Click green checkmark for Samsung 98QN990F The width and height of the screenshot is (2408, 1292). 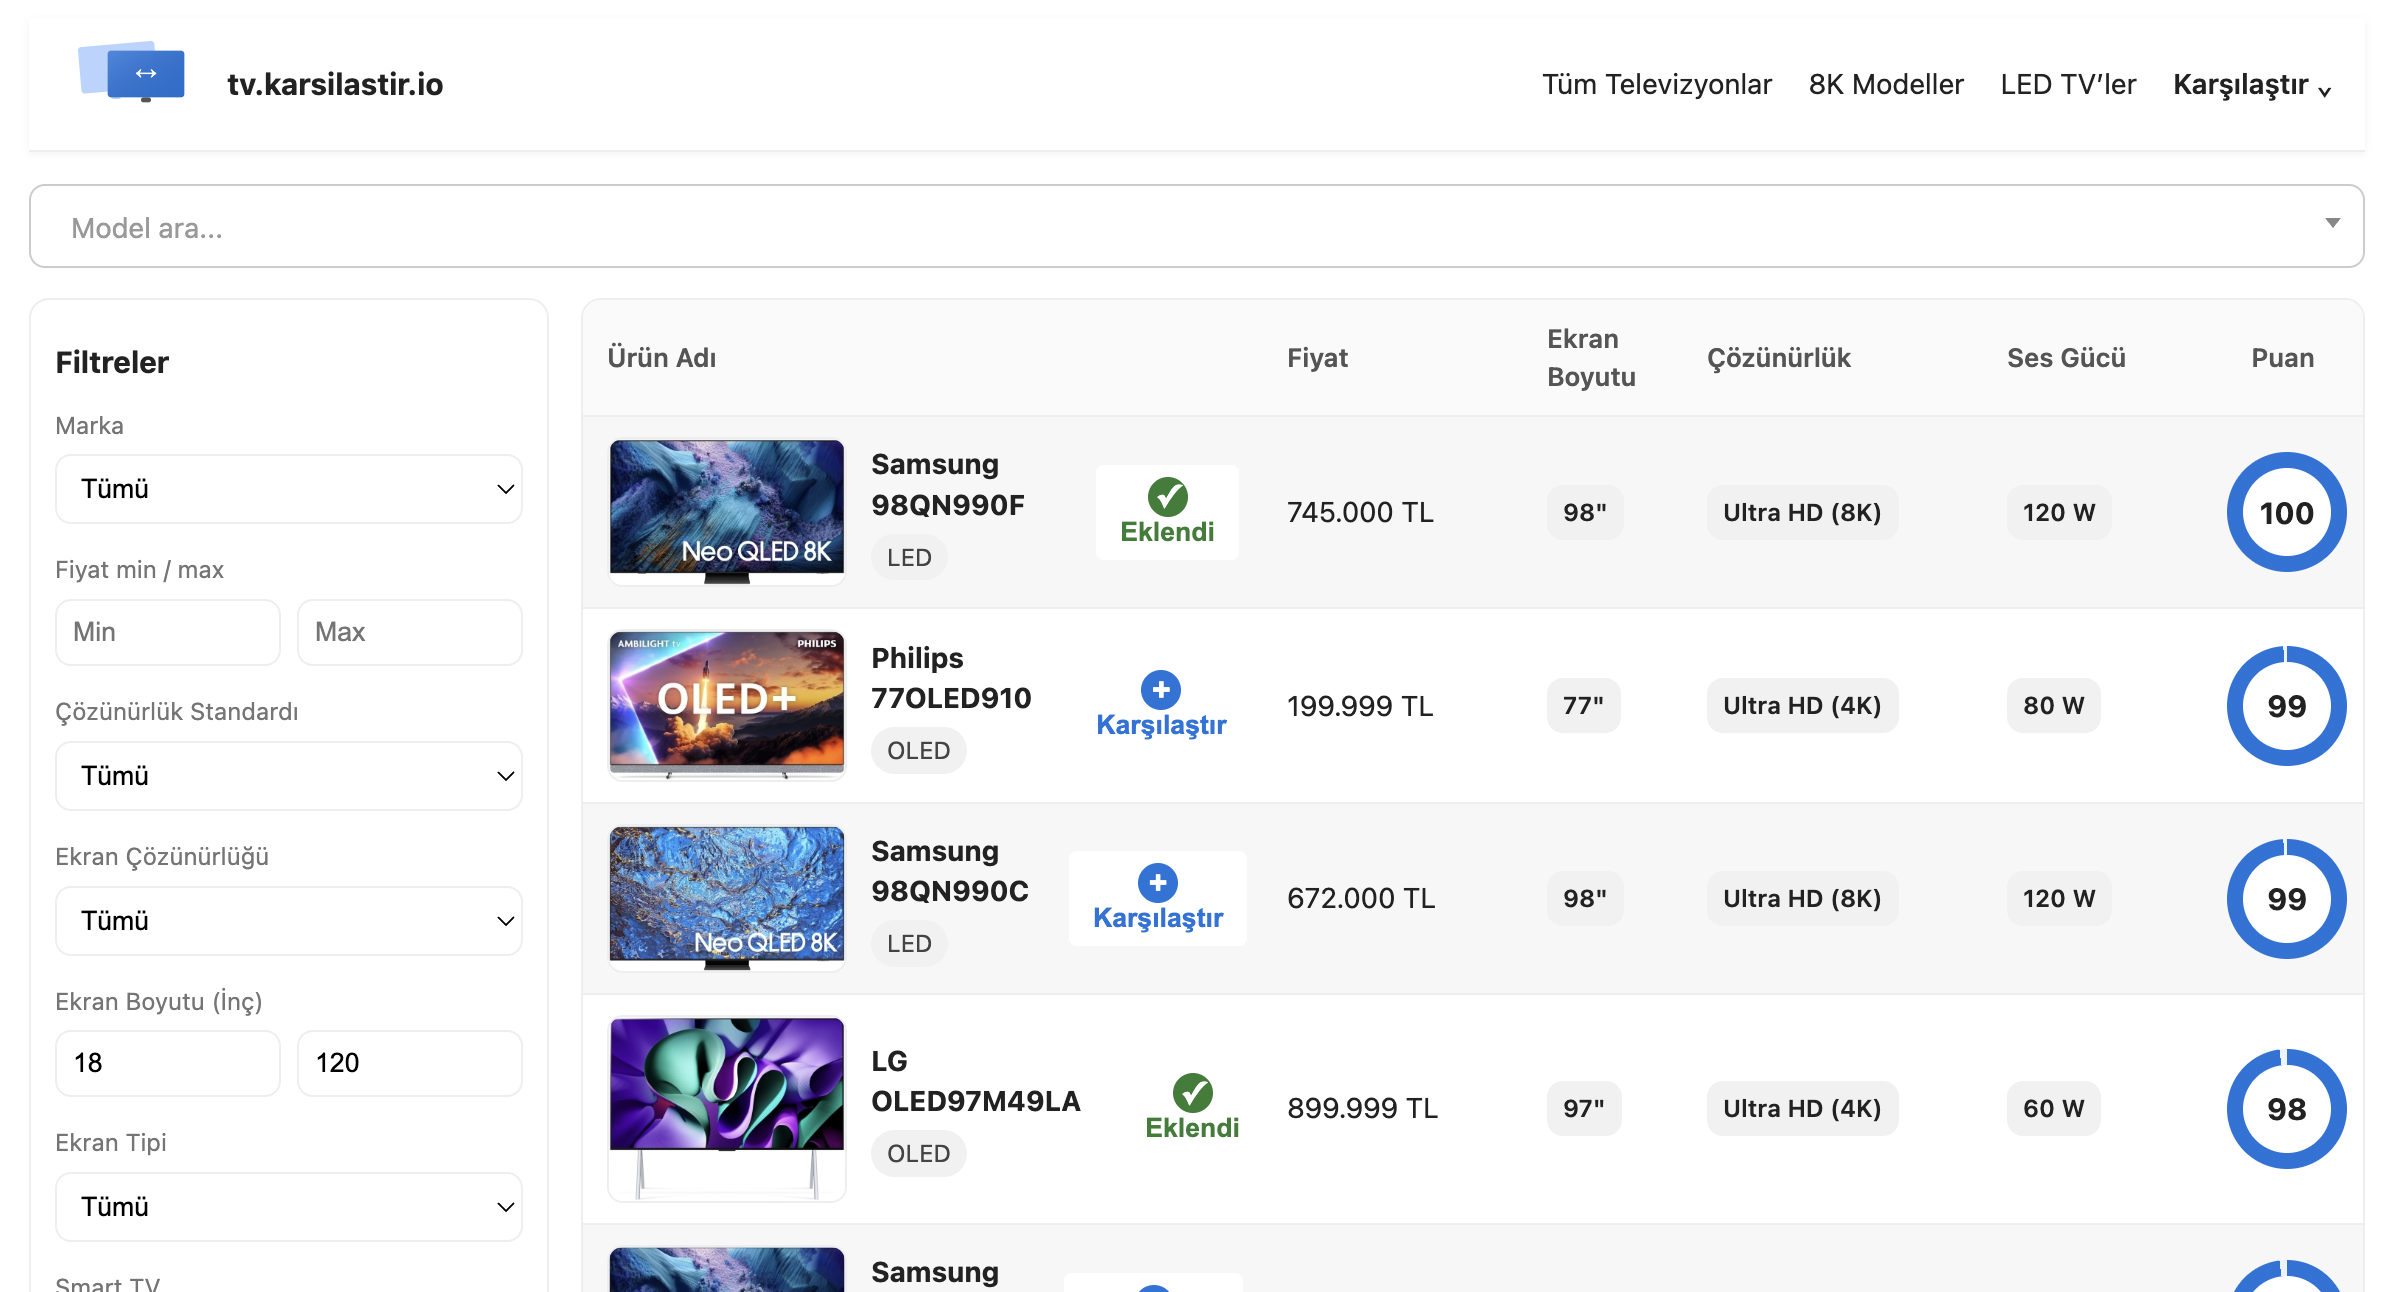click(x=1167, y=496)
